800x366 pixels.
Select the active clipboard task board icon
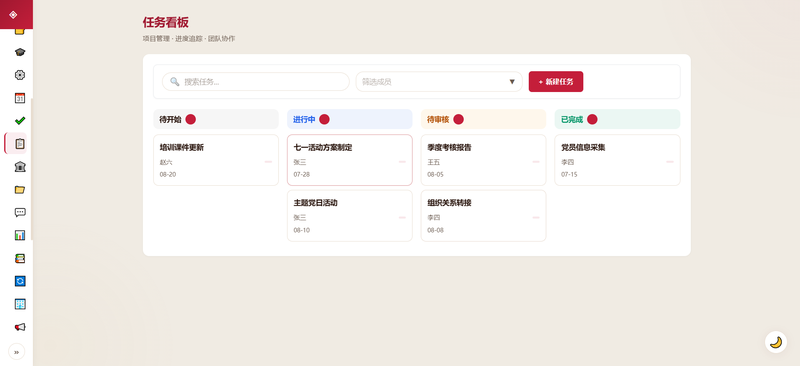pyautogui.click(x=20, y=143)
